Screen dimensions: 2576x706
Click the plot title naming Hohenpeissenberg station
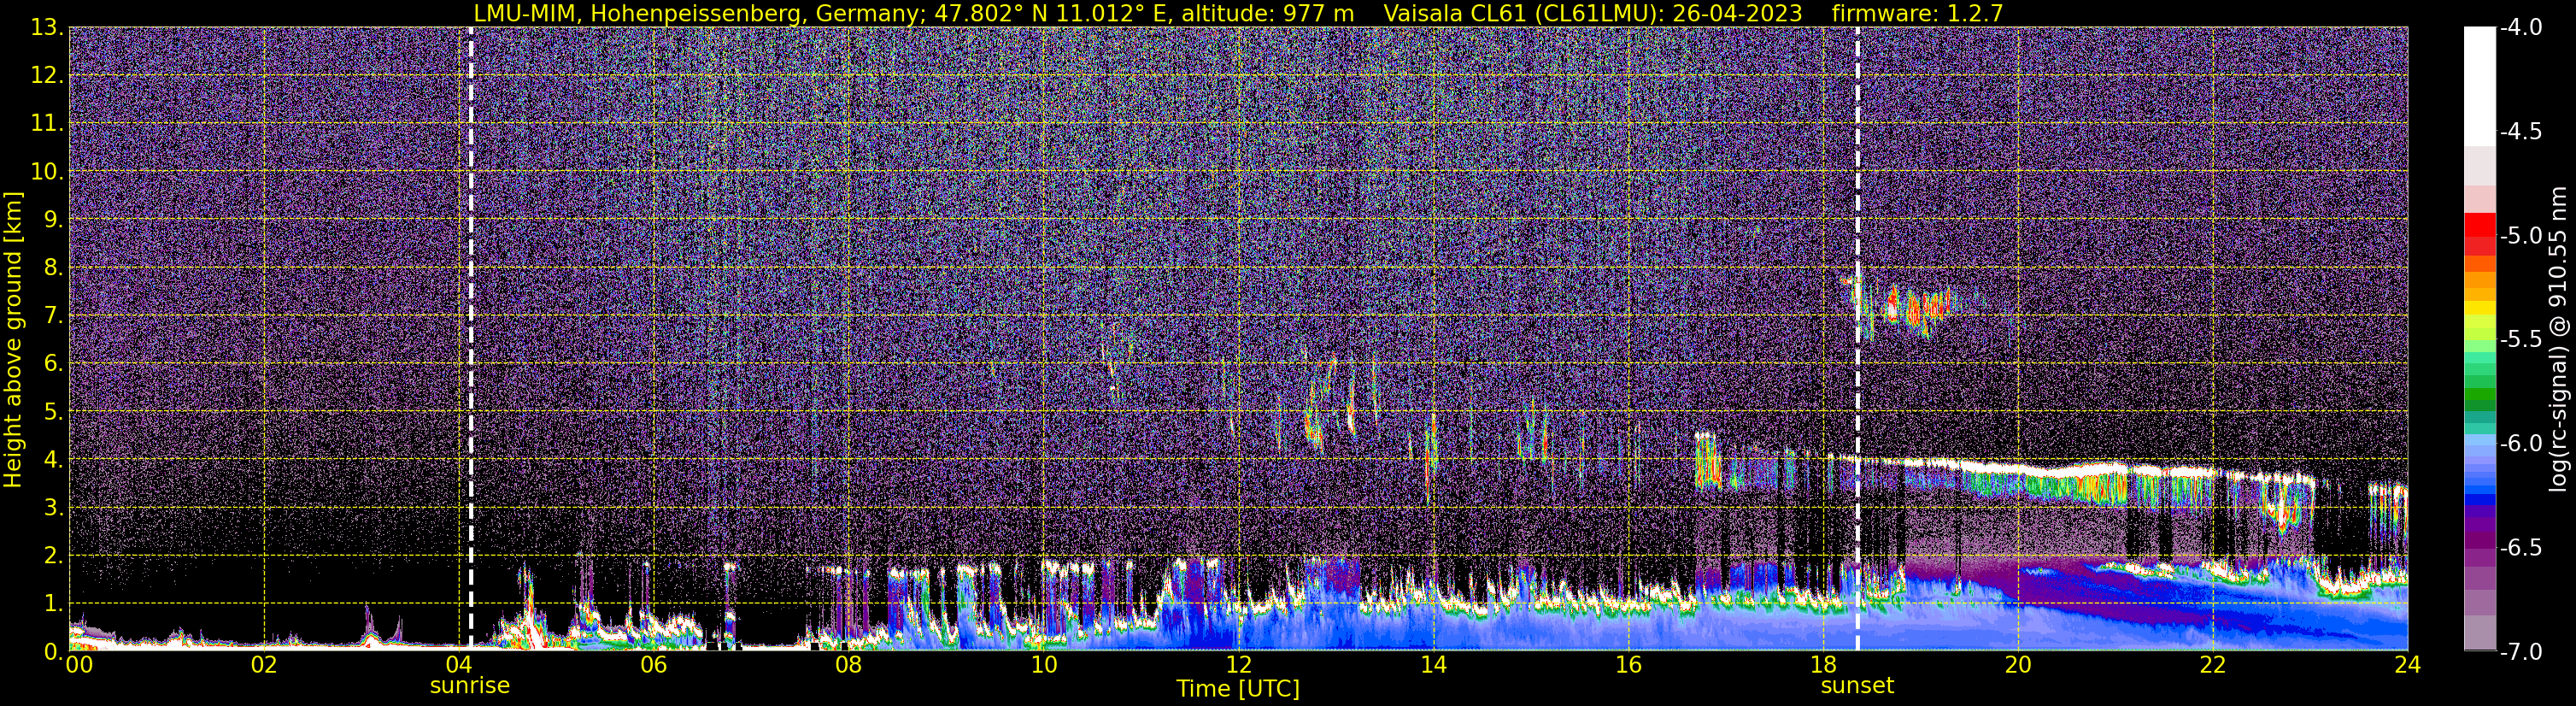point(1238,13)
